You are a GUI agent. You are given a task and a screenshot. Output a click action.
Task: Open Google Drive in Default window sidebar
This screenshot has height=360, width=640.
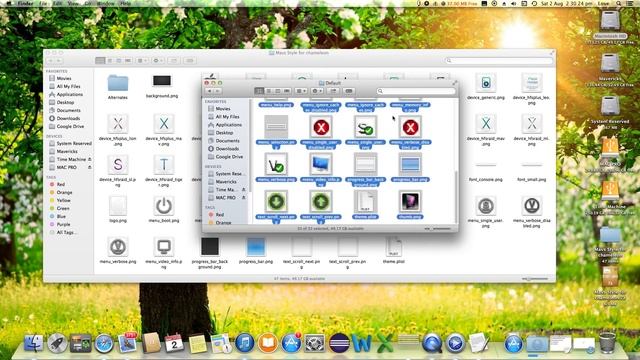coord(225,157)
